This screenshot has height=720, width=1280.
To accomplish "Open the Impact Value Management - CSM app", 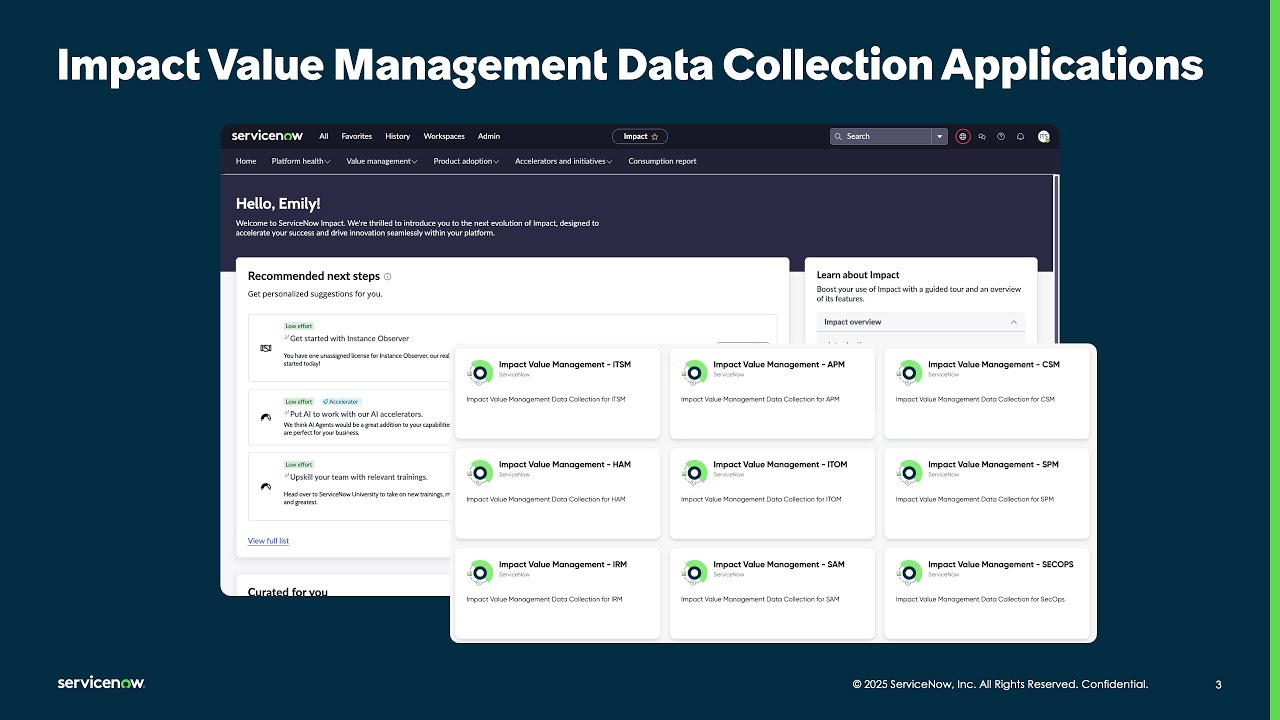I will 986,392.
